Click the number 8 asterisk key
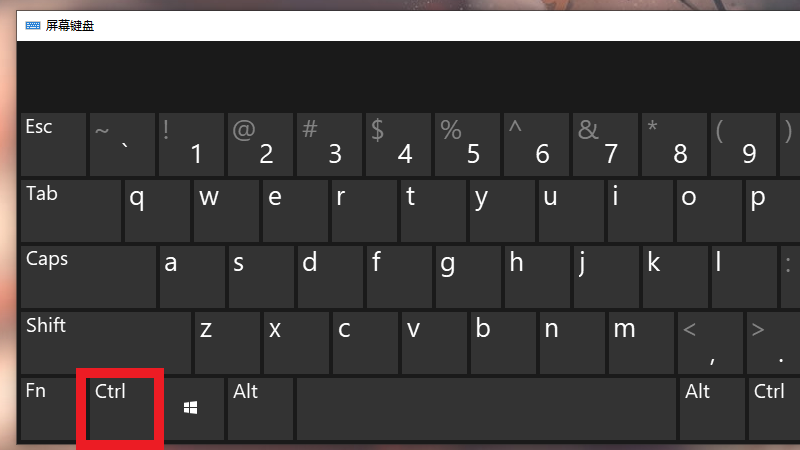Viewport: 800px width, 450px height. click(674, 144)
